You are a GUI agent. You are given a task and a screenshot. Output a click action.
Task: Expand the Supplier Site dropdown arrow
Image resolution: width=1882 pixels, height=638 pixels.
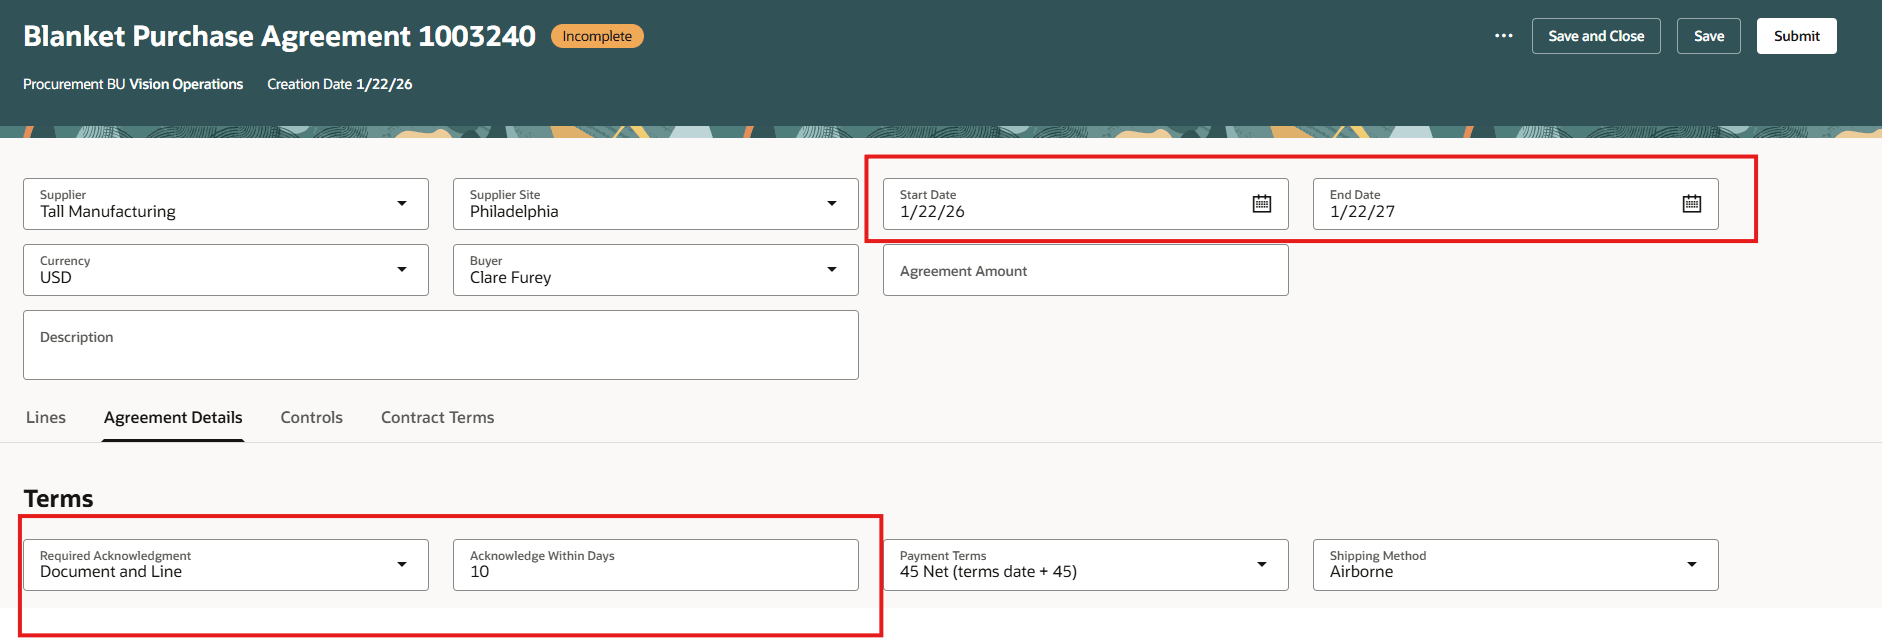coord(832,204)
